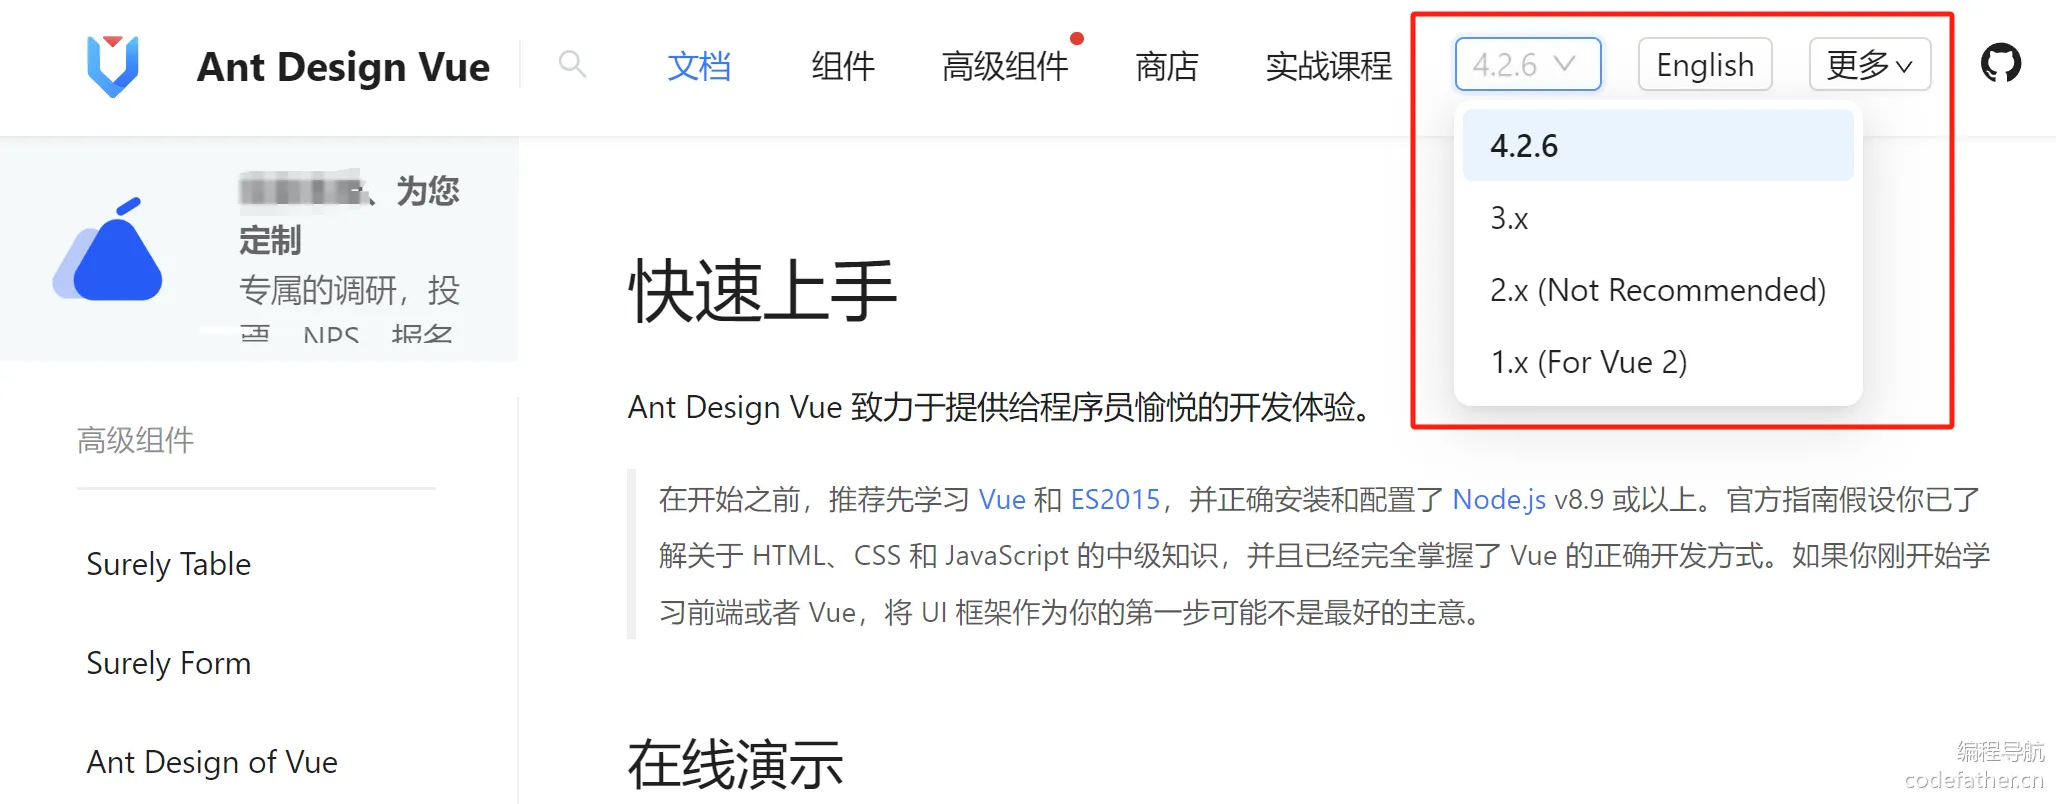Choose 2.x (Not Recommended) version
The height and width of the screenshot is (804, 2056).
click(1657, 290)
